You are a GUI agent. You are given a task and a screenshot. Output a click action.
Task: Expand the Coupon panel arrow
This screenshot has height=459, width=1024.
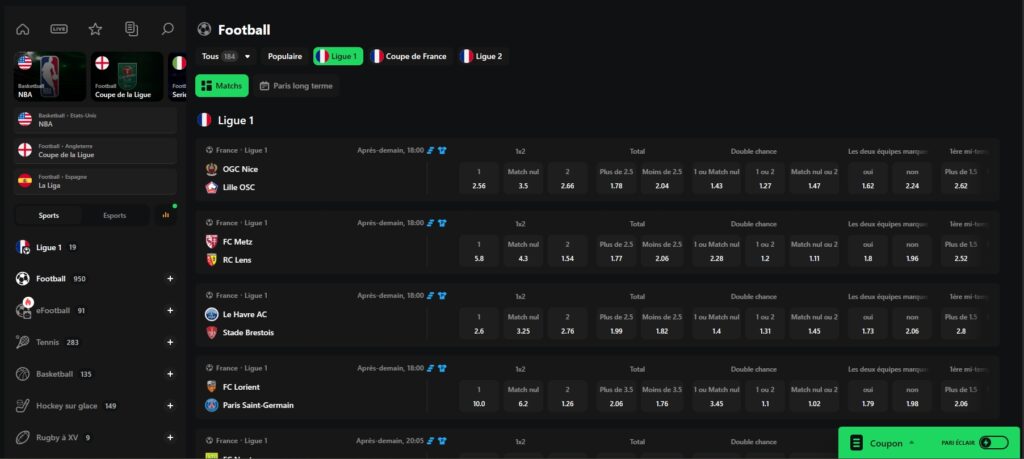point(911,442)
